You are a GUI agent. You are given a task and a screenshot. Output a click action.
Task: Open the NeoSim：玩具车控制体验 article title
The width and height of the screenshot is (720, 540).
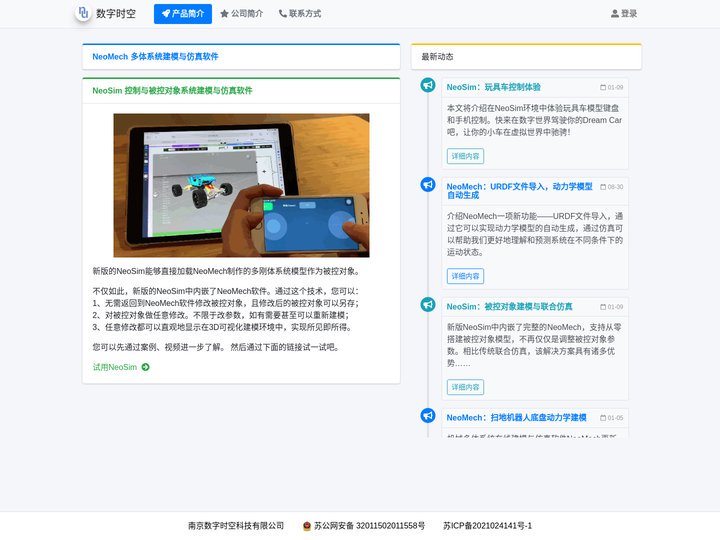point(494,87)
